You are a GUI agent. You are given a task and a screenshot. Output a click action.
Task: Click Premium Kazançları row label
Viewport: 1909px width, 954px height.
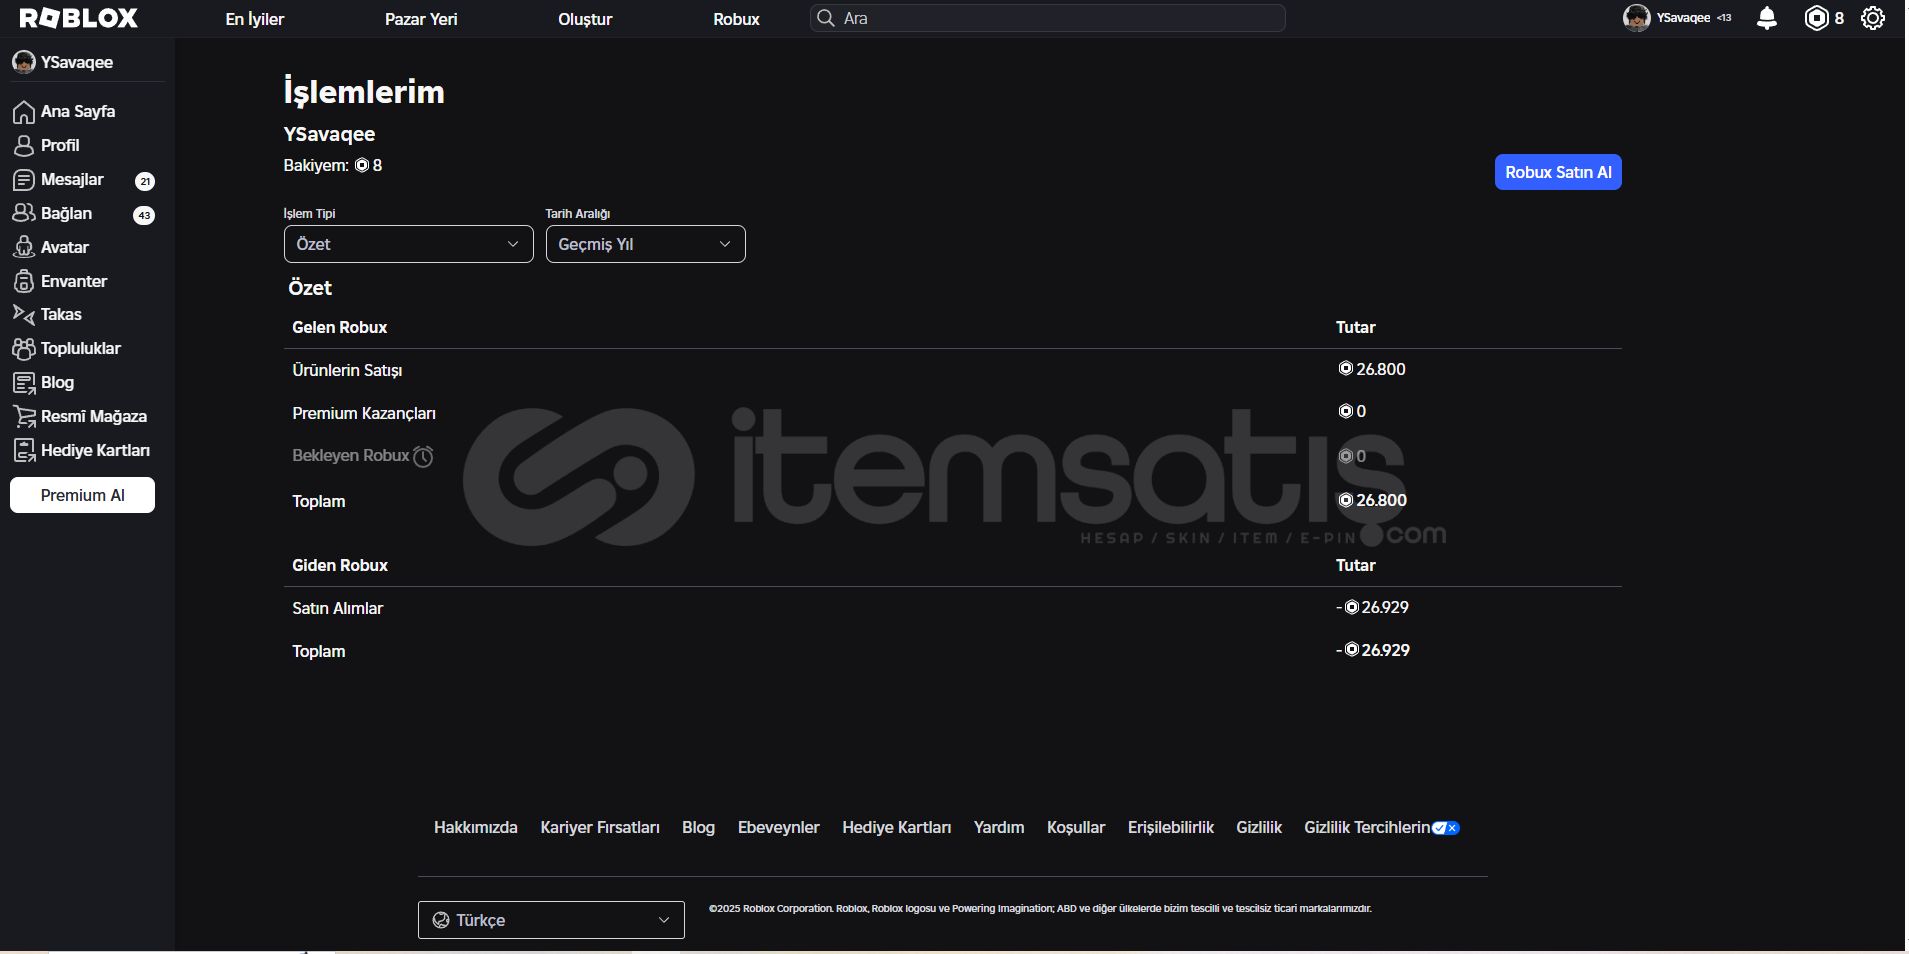click(364, 413)
